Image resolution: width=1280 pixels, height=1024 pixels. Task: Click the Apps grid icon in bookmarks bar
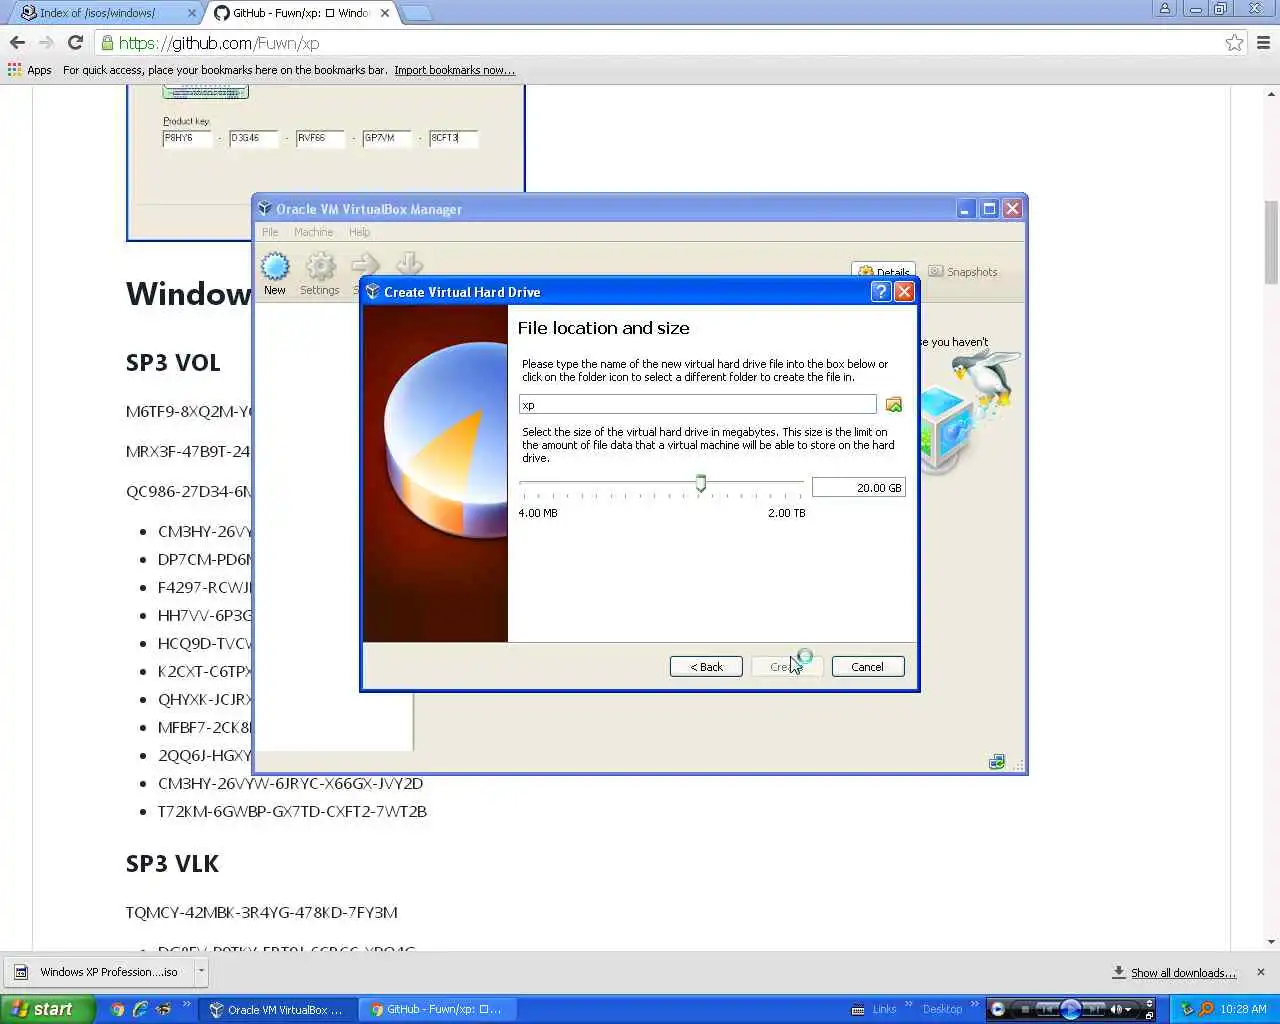(x=14, y=70)
